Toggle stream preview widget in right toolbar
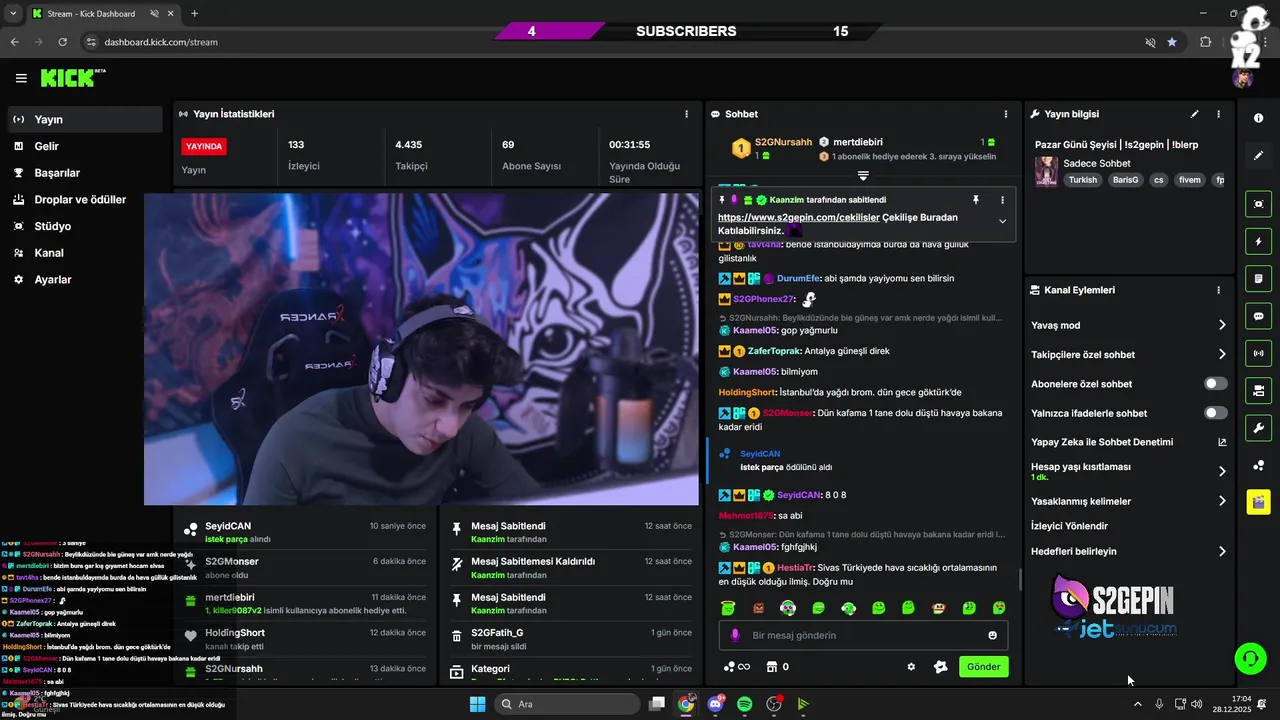 pos(1258,204)
